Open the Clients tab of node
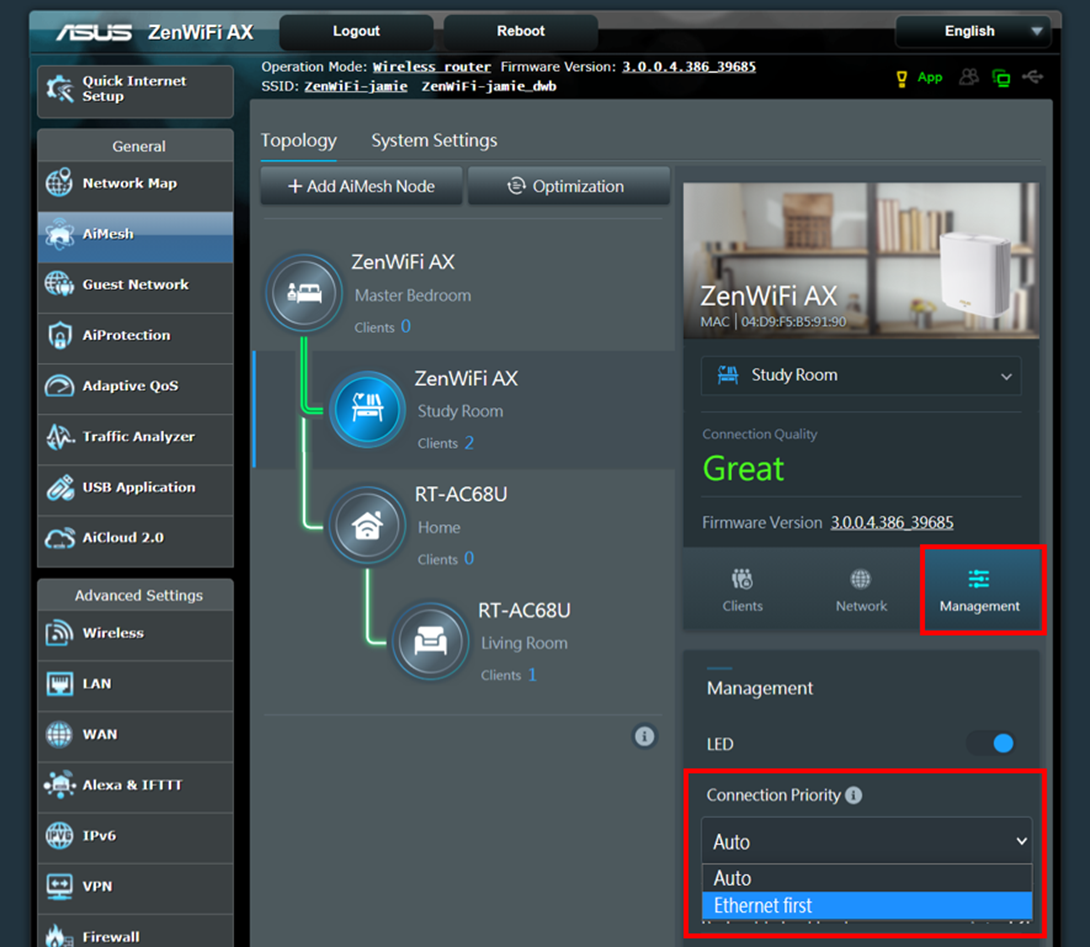 point(742,590)
